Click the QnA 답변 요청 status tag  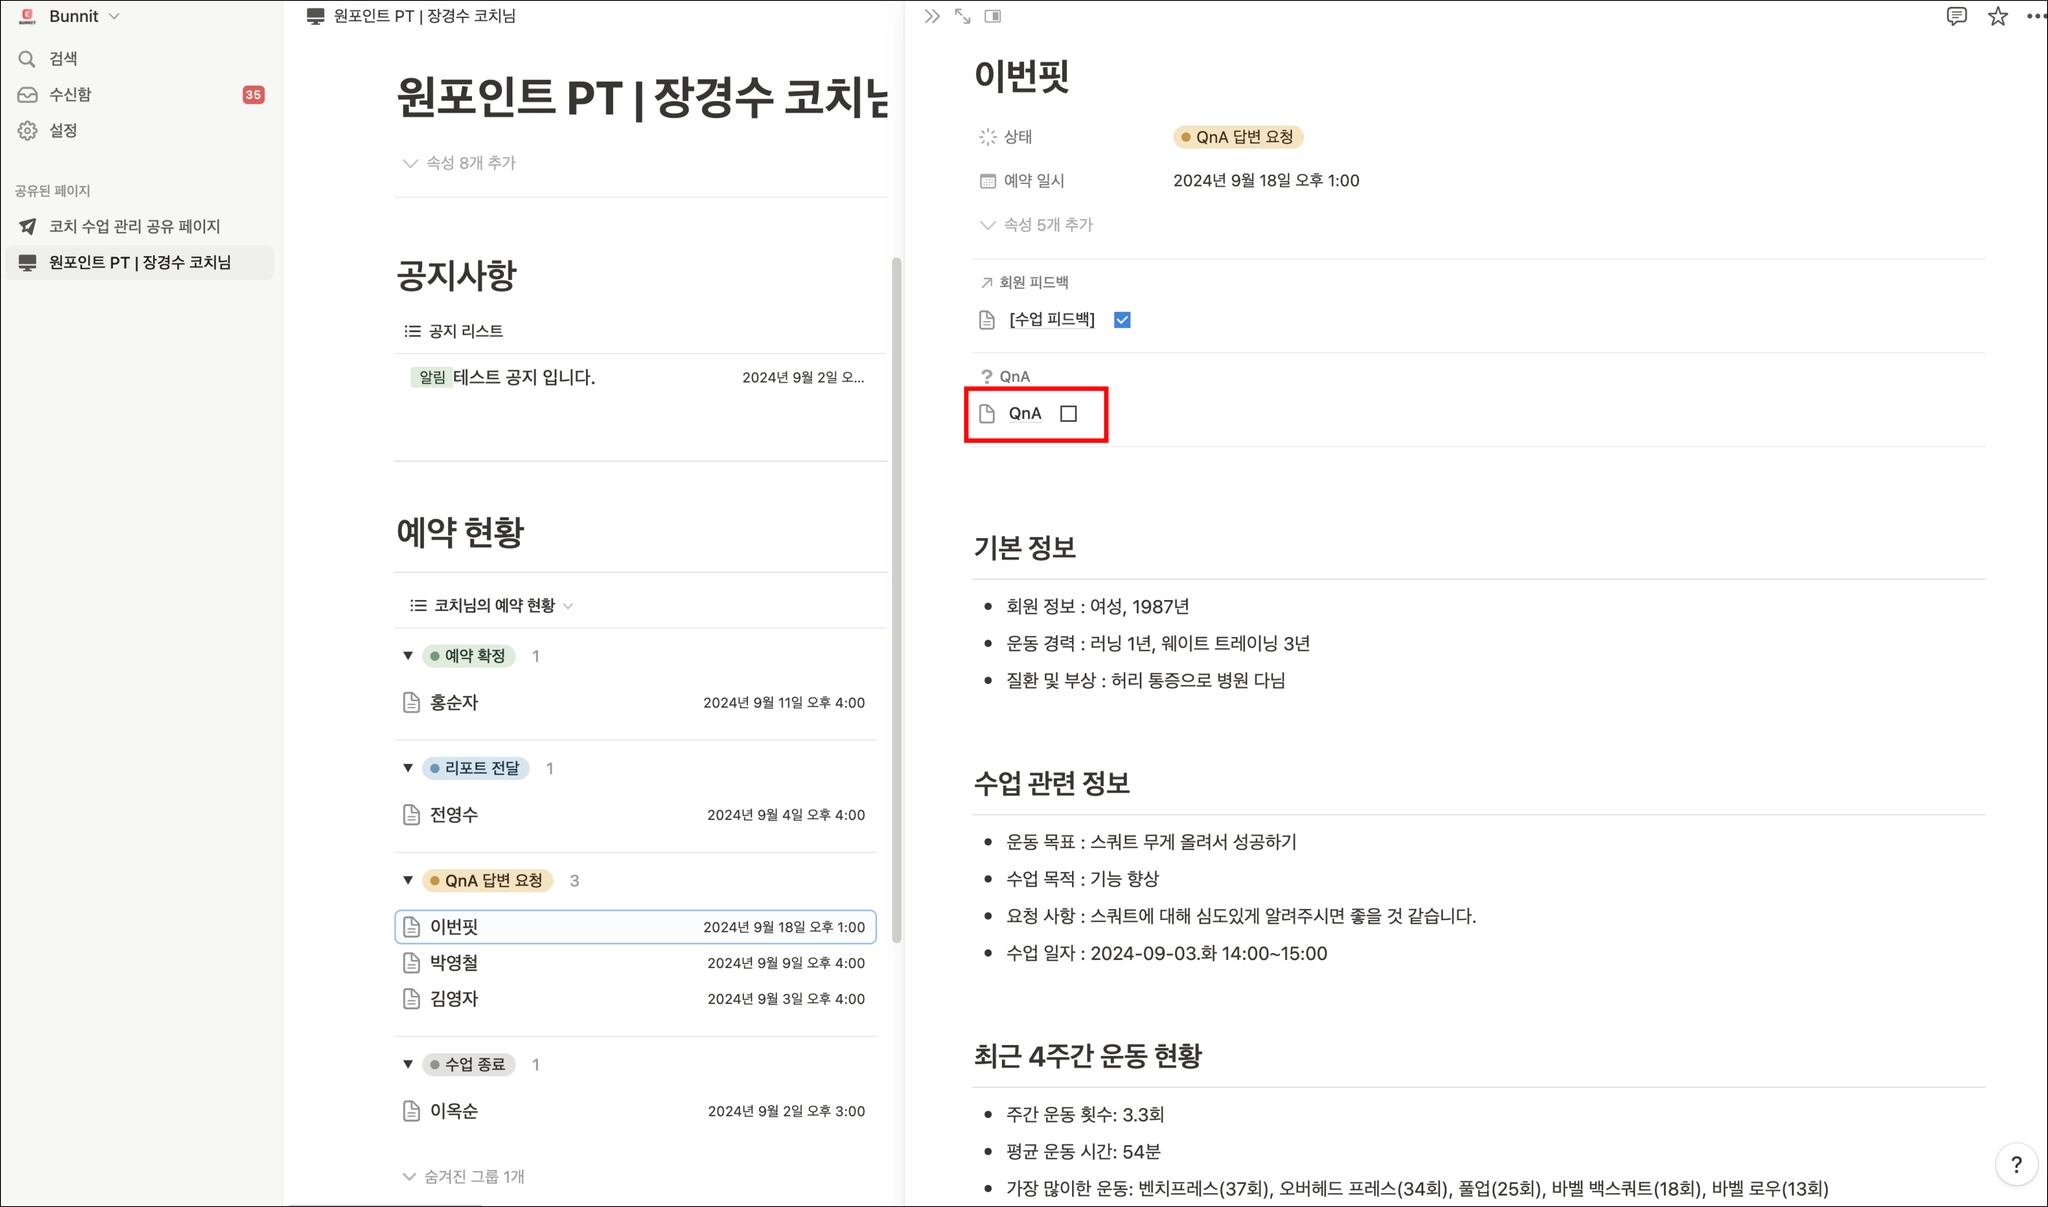[x=1238, y=137]
